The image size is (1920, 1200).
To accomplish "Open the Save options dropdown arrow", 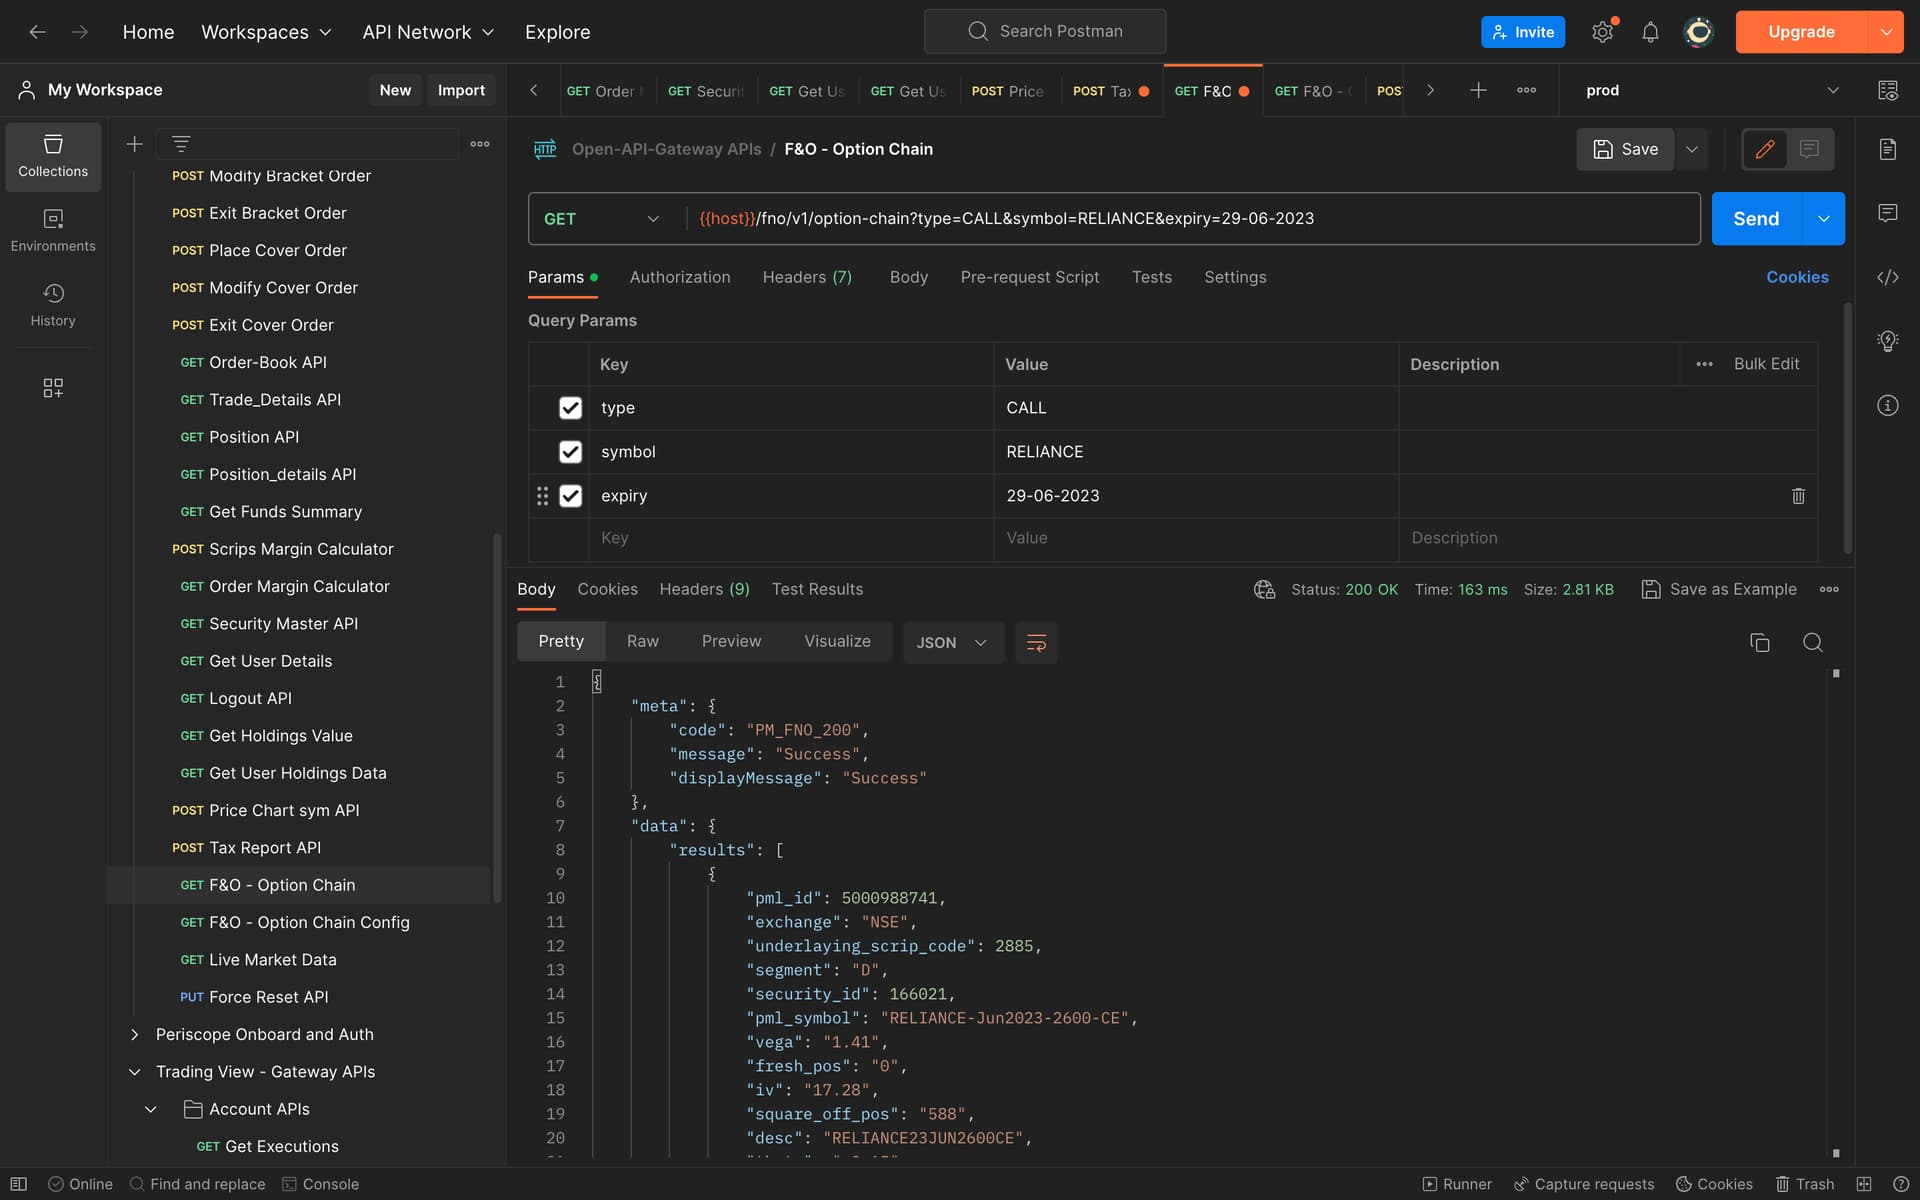I will click(1692, 149).
